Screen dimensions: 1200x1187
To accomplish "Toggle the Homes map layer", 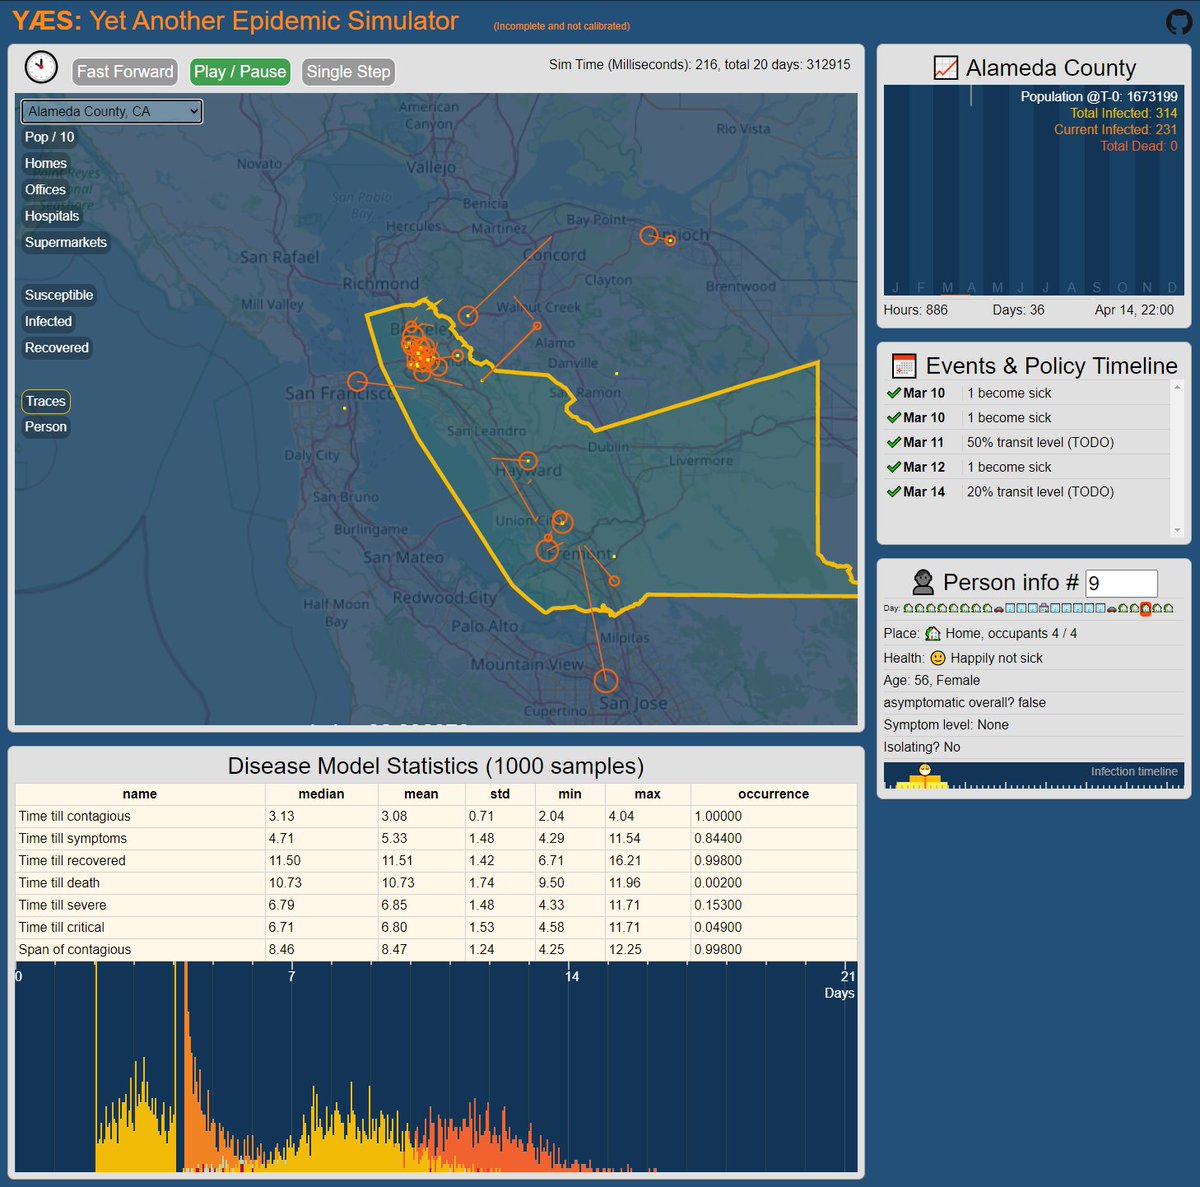I will [46, 163].
